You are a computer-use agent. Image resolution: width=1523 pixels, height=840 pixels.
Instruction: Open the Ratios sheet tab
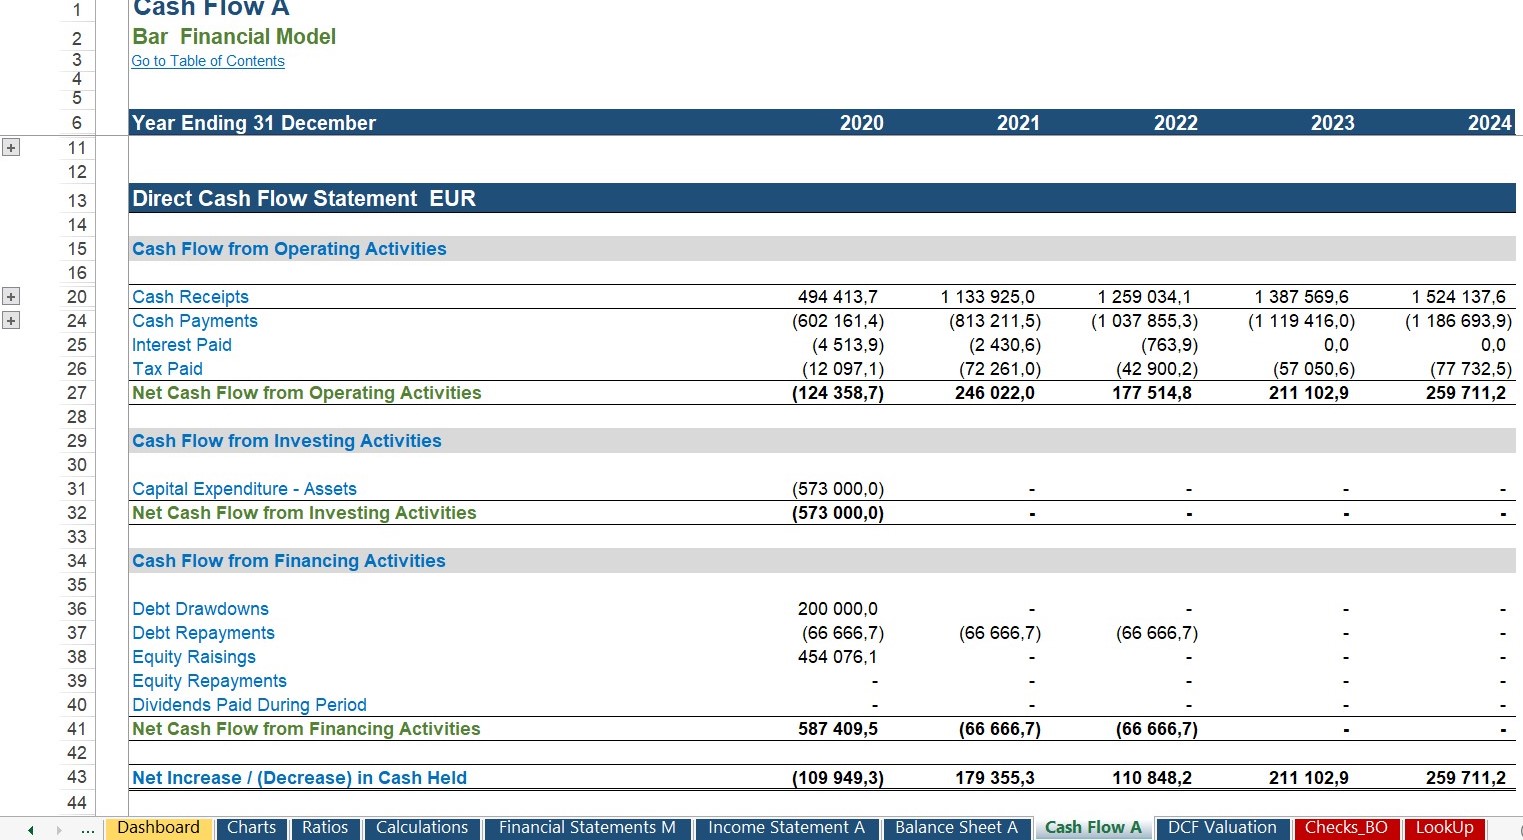[325, 828]
